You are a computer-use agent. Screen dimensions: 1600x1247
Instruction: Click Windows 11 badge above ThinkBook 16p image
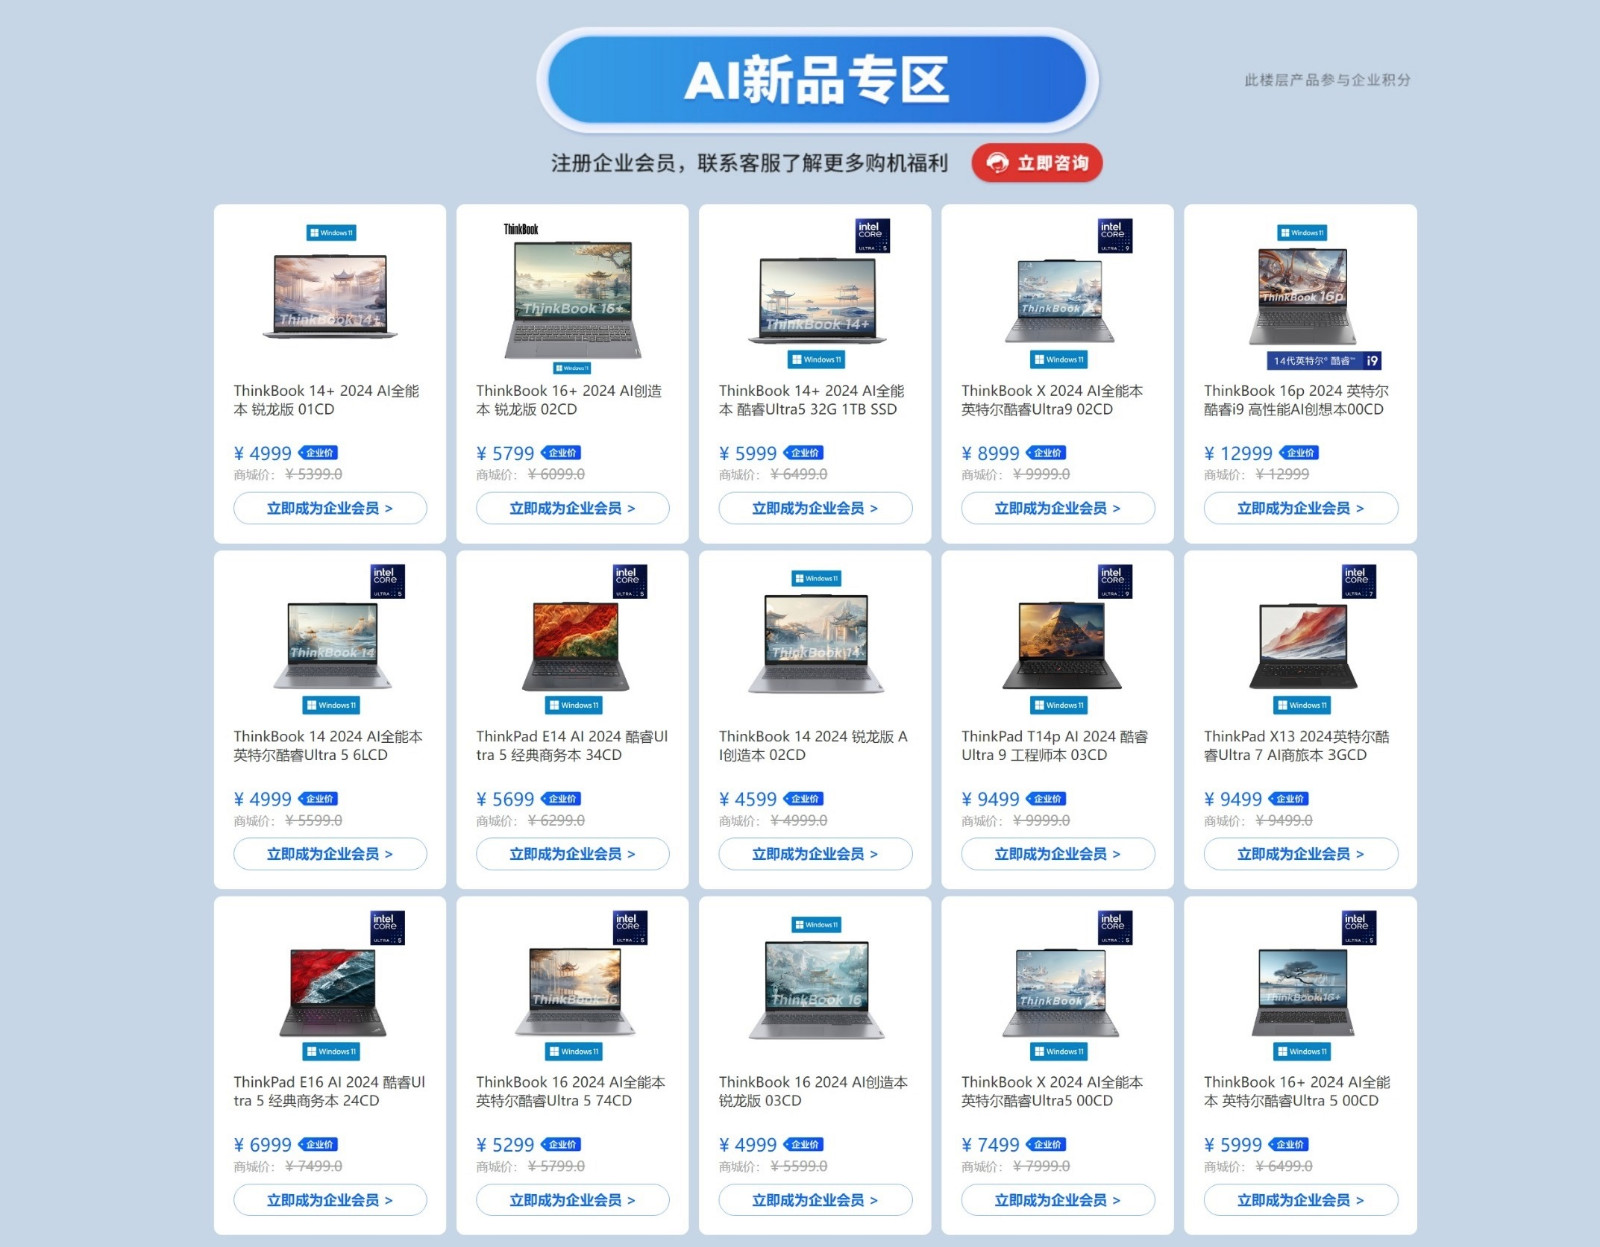[1302, 233]
